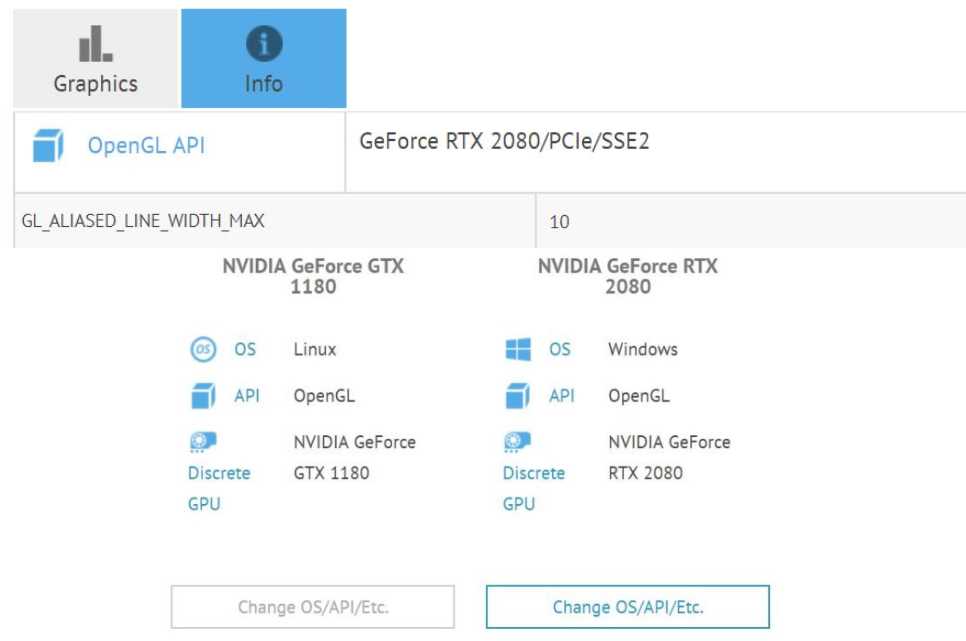966x641 pixels.
Task: Click the bar chart icon above Graphics
Action: [x=95, y=44]
